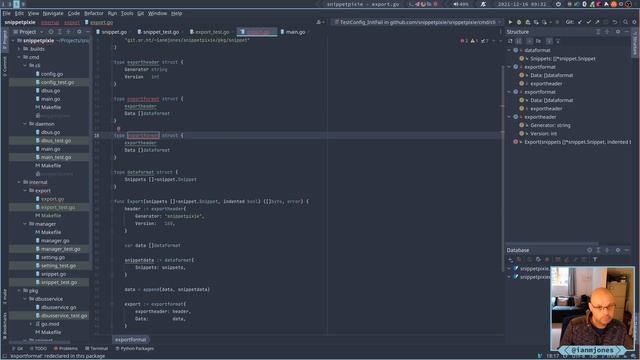Open the Git menu

click(140, 13)
